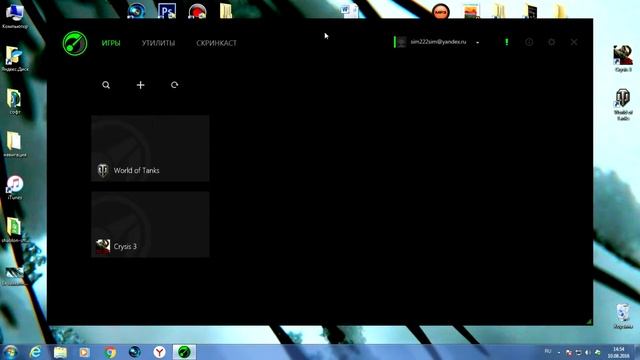Click the World of Tanks logo icon in the tile
The height and width of the screenshot is (360, 640).
click(x=103, y=170)
